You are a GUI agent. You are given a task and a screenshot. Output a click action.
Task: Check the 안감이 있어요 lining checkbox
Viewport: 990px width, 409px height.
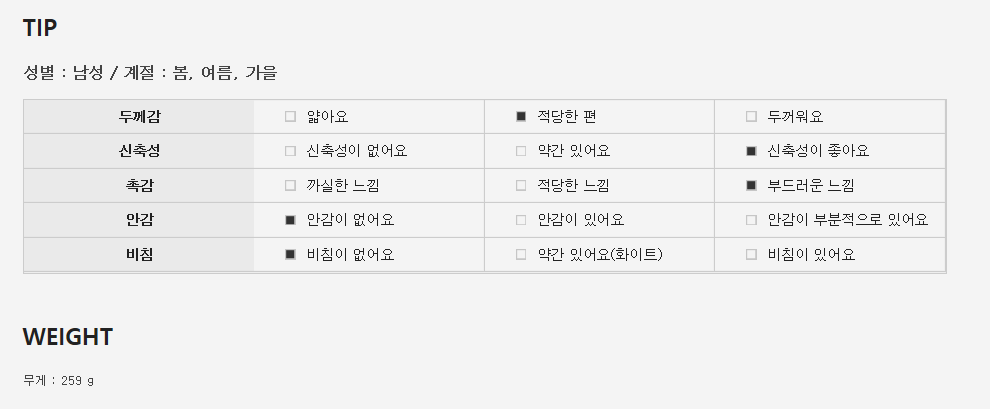click(521, 220)
